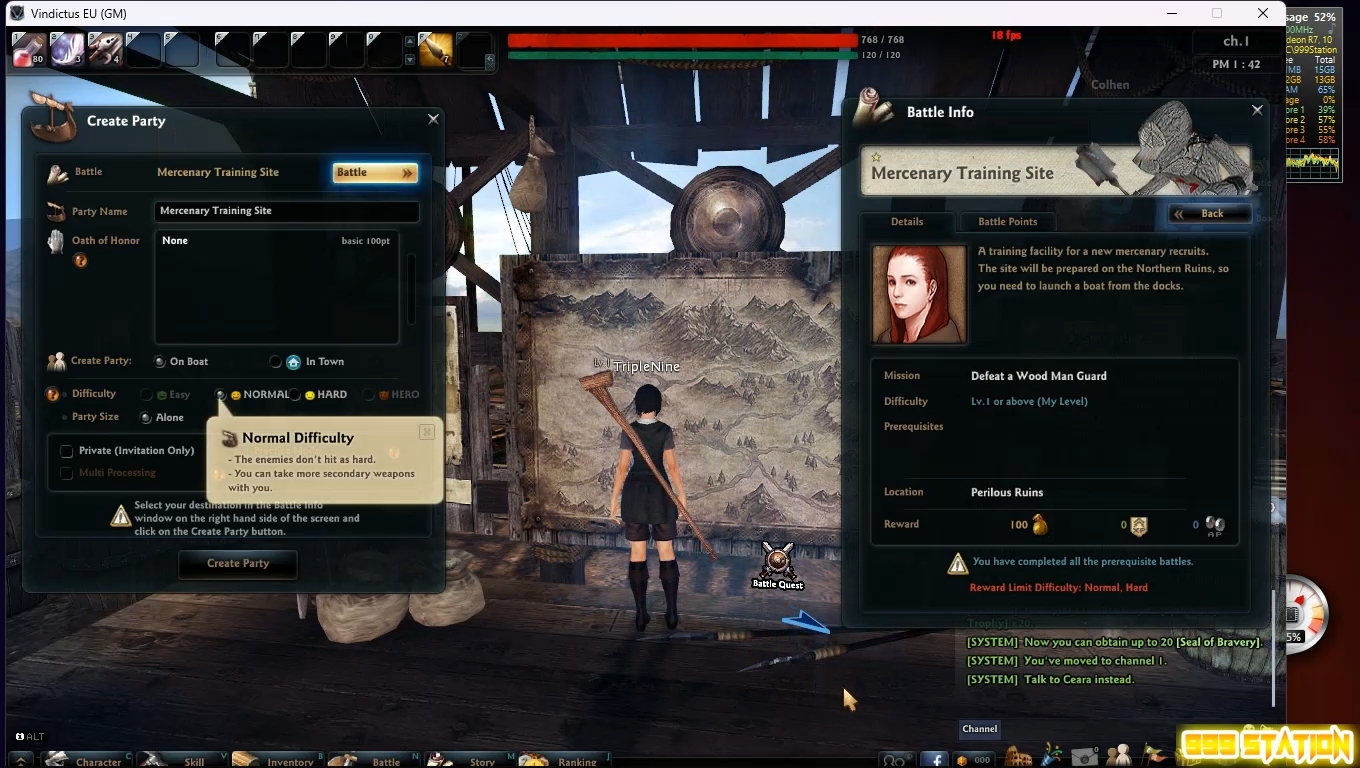This screenshot has height=768, width=1360.
Task: Click the Battle Quest crossed-swords marker
Action: 778,561
